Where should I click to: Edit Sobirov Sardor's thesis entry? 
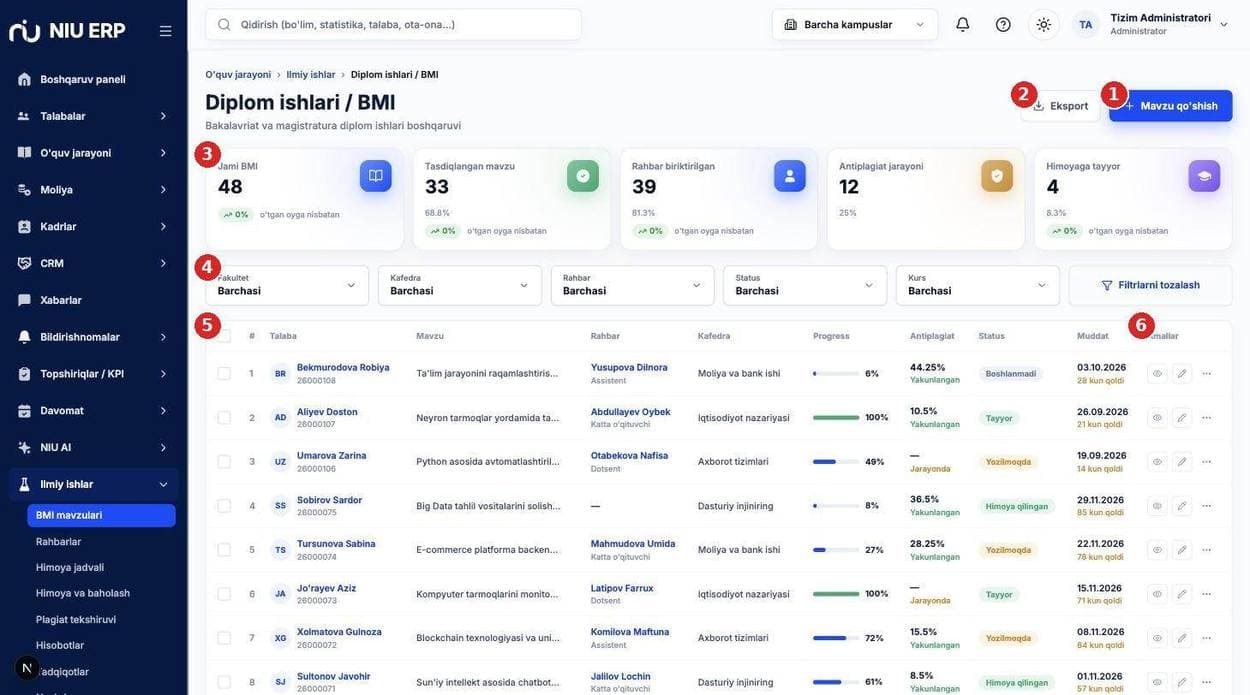(x=1182, y=506)
